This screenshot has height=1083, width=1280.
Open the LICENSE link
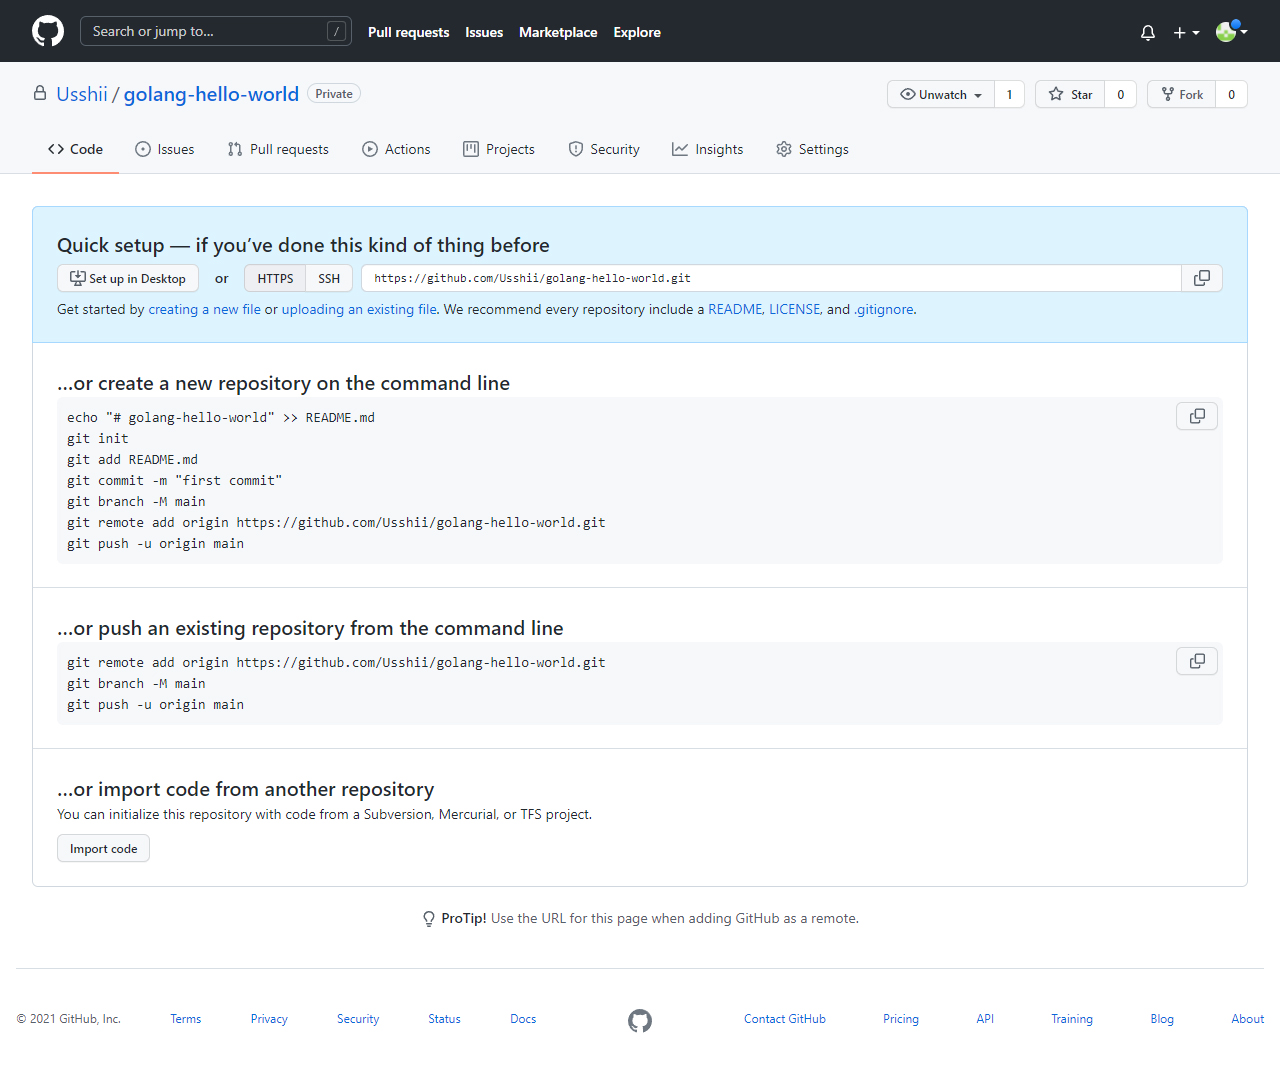coord(795,309)
